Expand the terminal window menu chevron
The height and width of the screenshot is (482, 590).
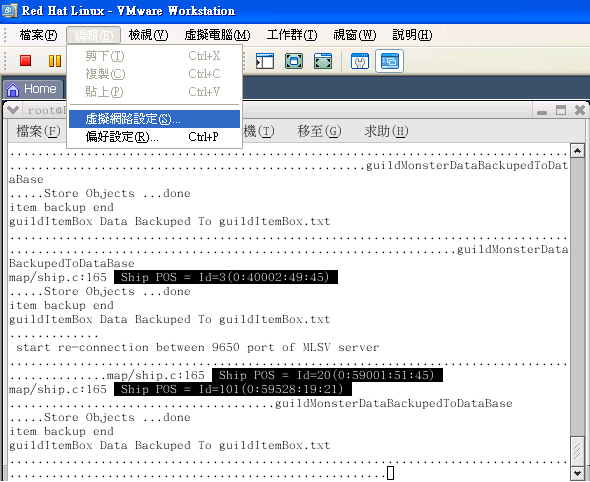tap(12, 110)
